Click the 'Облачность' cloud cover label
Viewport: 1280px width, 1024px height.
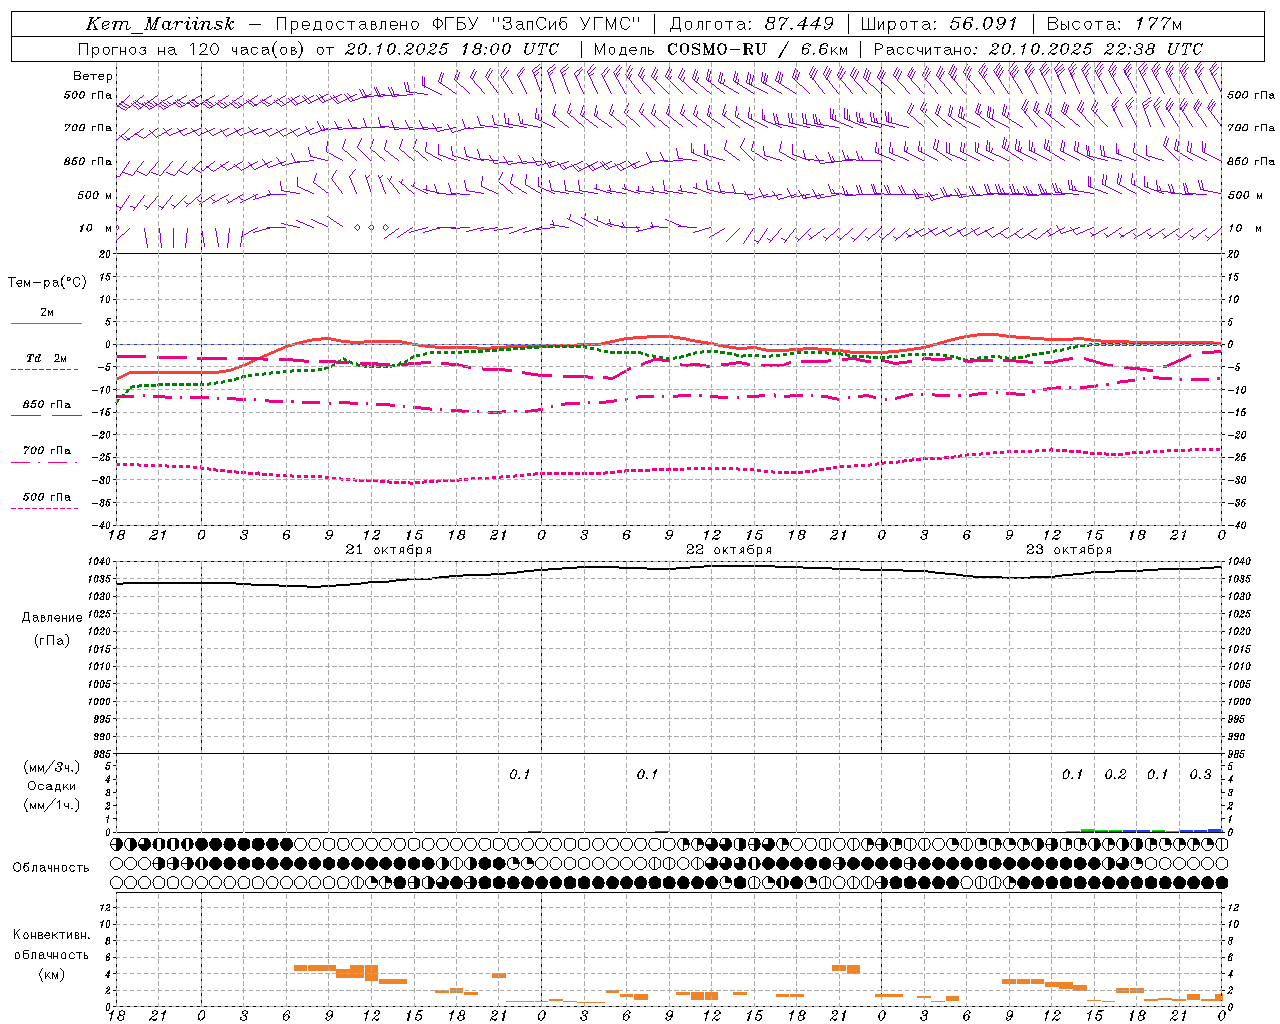51,867
